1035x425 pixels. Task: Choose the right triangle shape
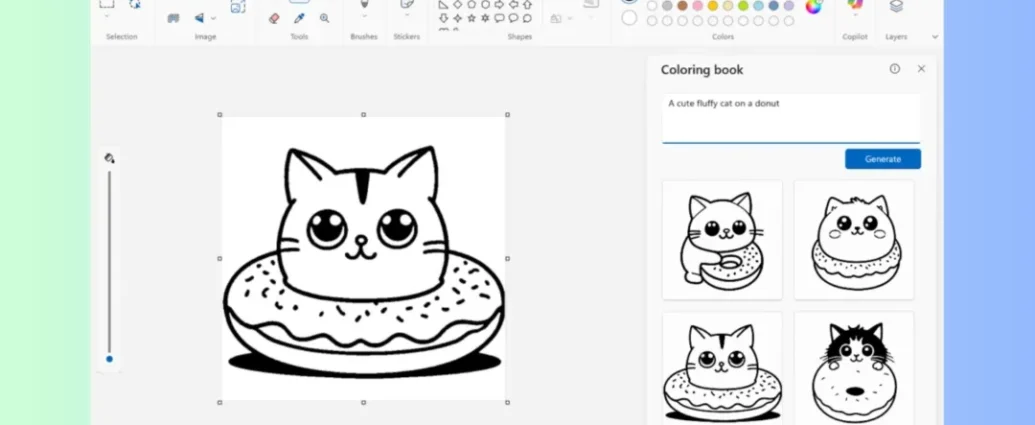tap(444, 5)
